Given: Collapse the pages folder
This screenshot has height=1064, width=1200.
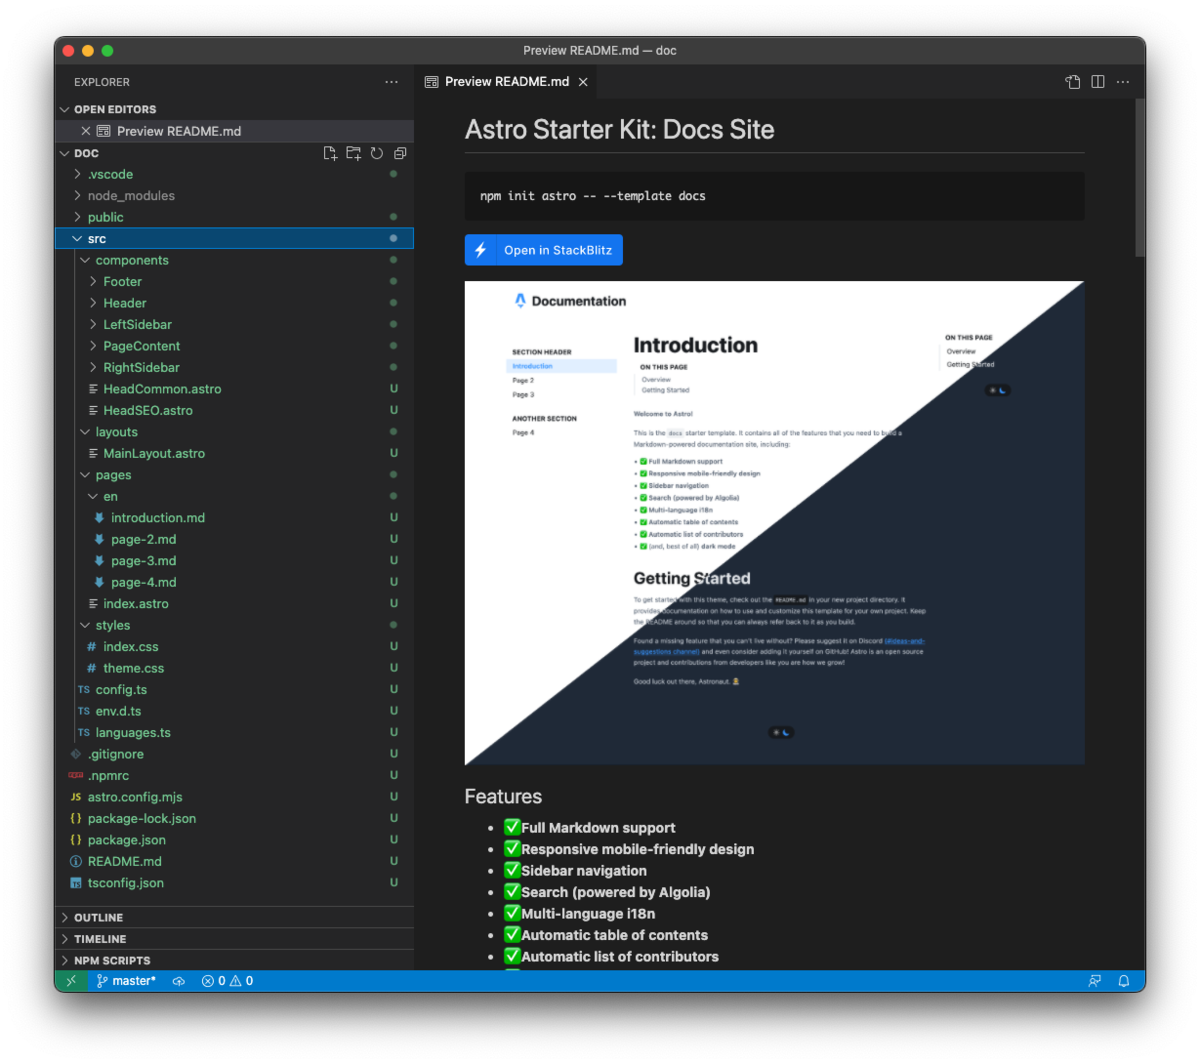Looking at the screenshot, I should [x=234, y=475].
